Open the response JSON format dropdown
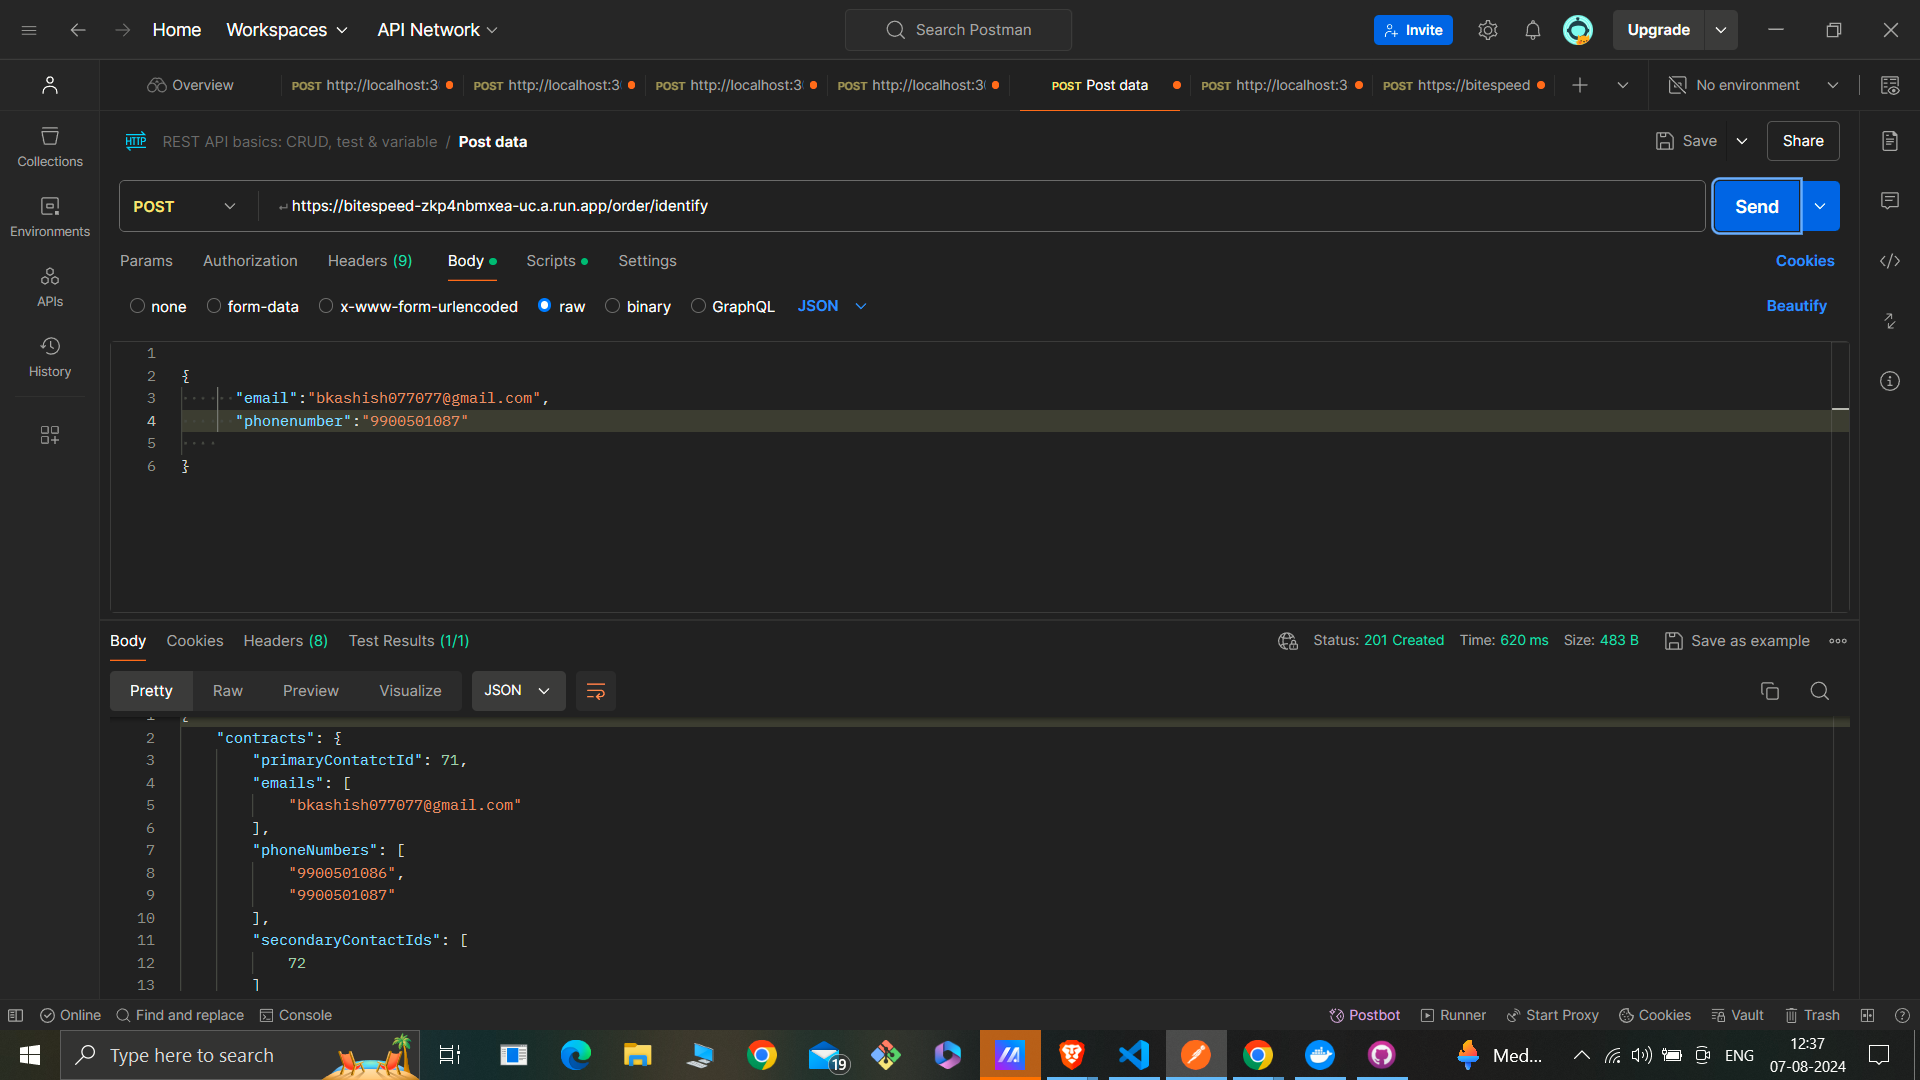The width and height of the screenshot is (1920, 1080). [x=517, y=691]
